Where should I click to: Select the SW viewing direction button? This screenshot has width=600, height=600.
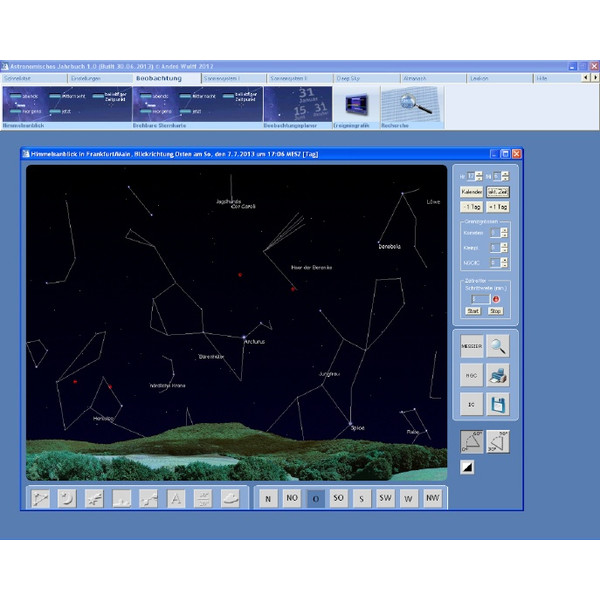point(387,498)
